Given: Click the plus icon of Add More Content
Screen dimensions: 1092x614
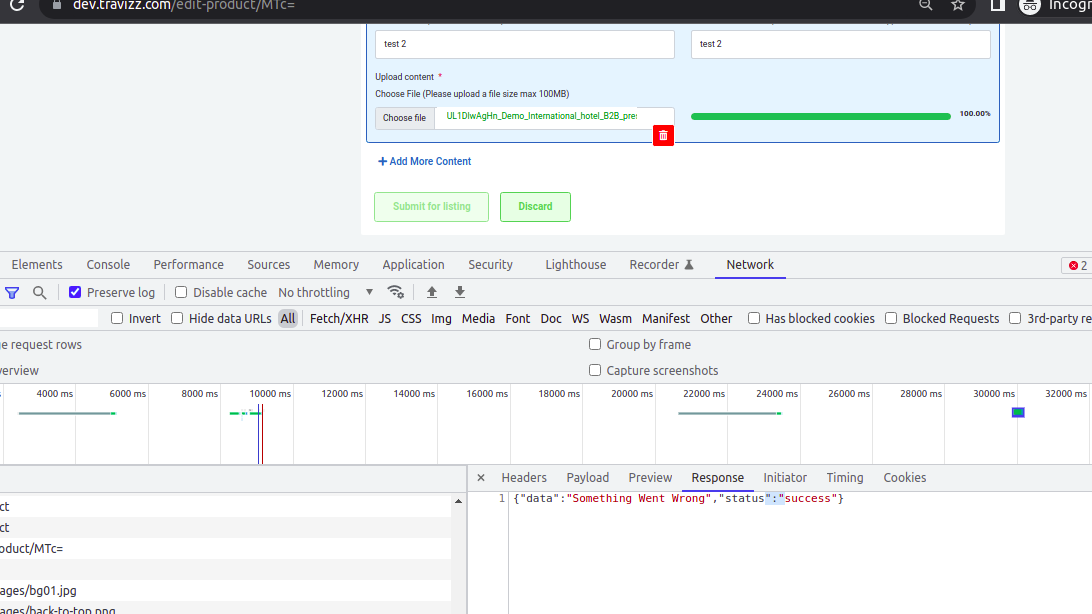Looking at the screenshot, I should coord(382,162).
